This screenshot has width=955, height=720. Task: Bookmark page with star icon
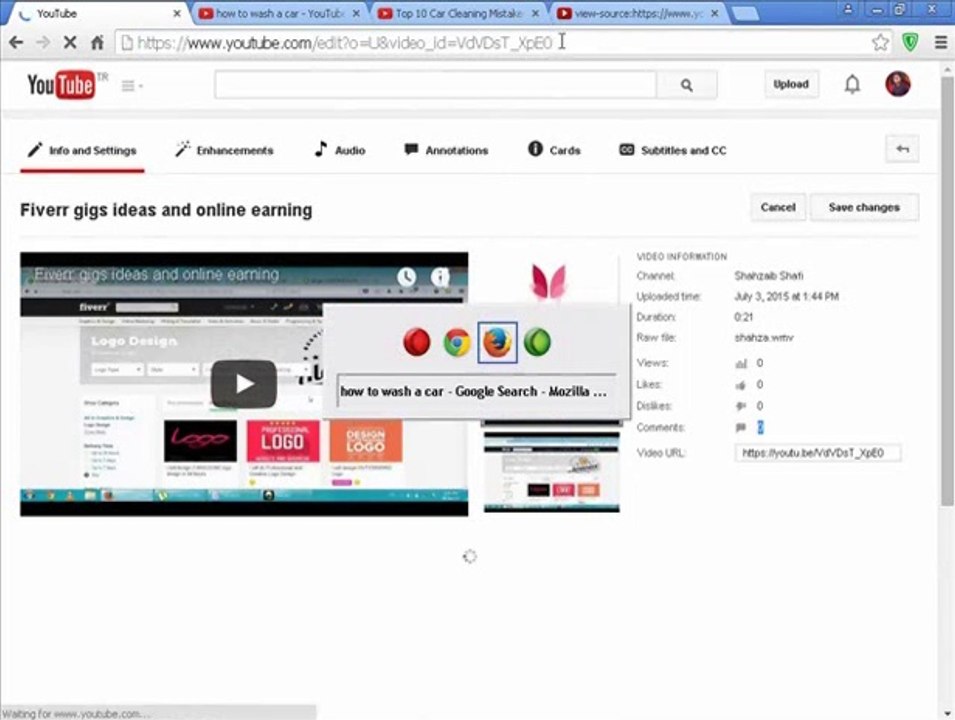[879, 42]
